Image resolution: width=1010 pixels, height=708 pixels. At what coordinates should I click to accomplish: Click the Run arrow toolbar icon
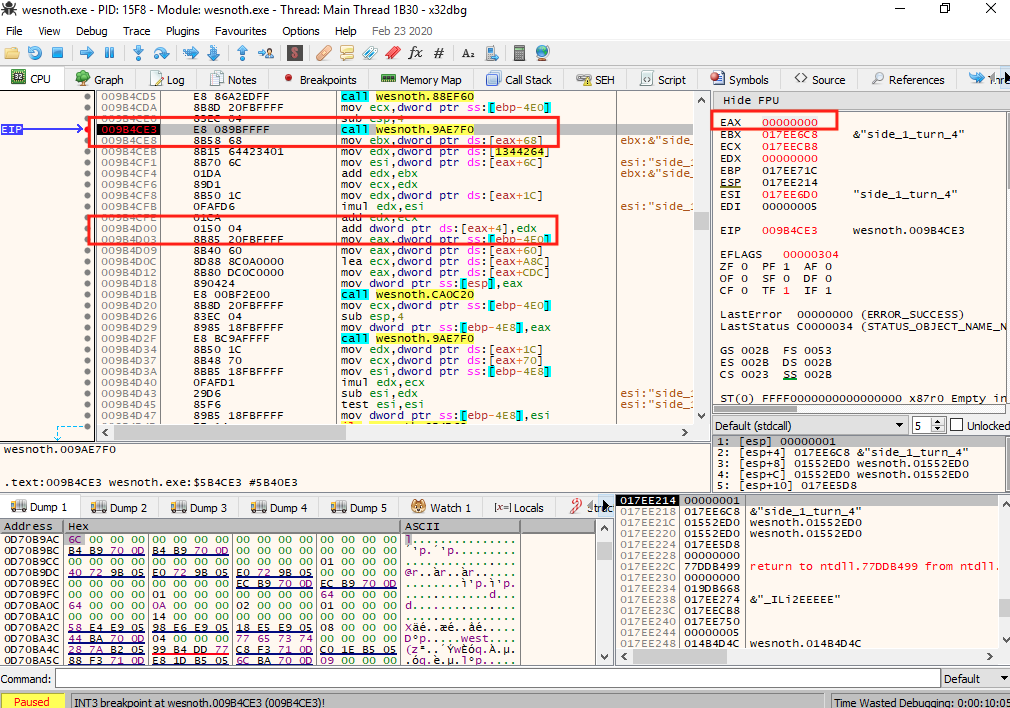coord(86,53)
